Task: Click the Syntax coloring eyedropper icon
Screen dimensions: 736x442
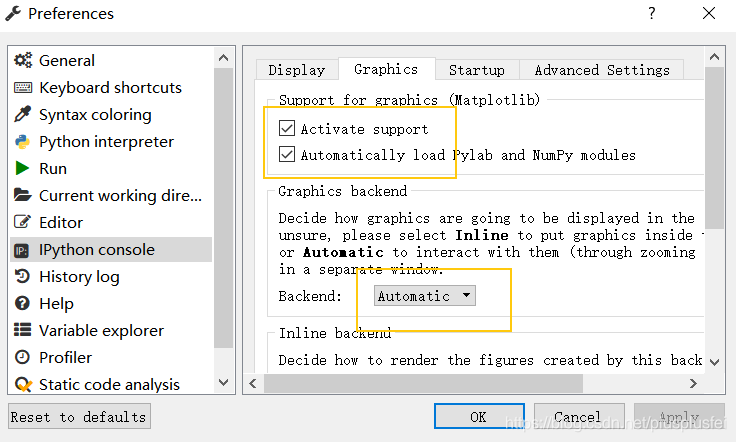Action: (23, 114)
